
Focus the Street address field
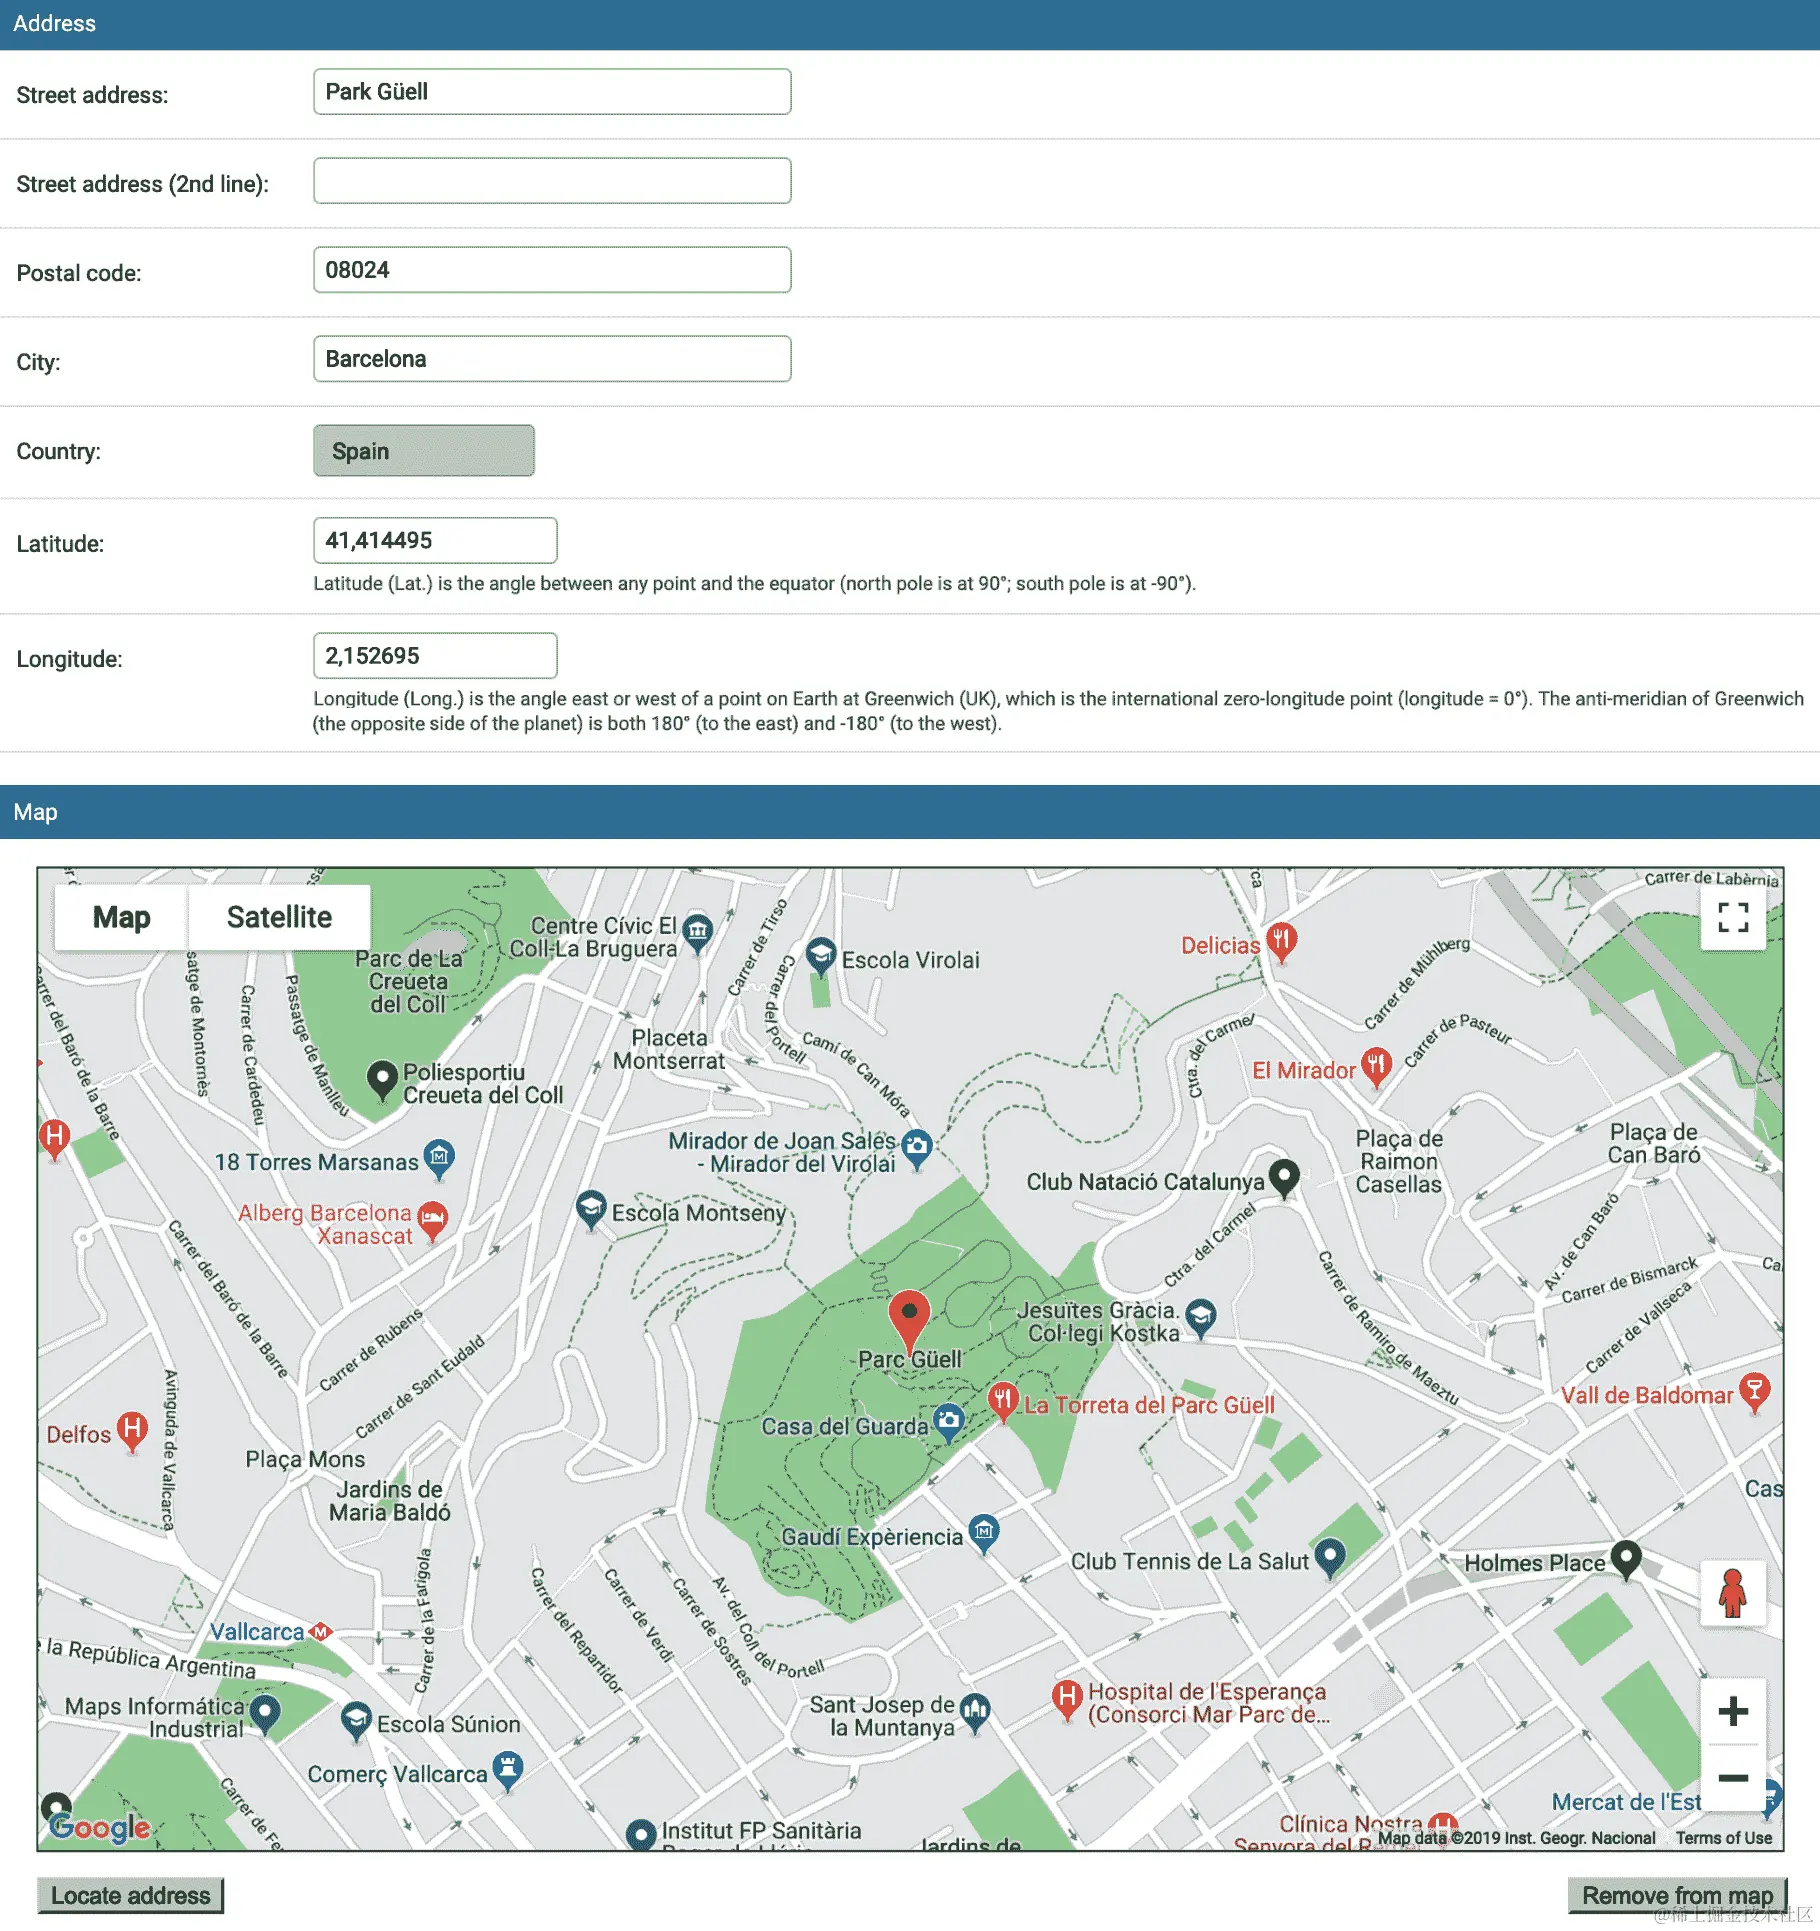coord(552,92)
